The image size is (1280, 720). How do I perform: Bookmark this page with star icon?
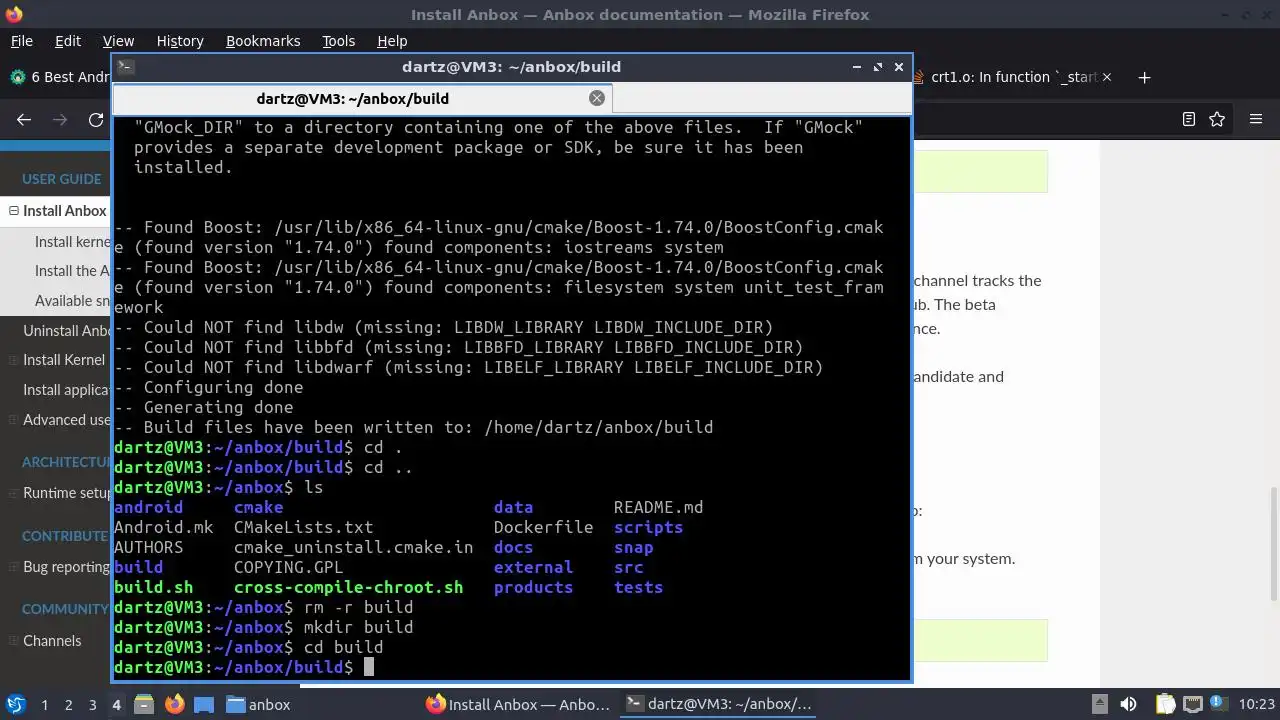[1217, 119]
